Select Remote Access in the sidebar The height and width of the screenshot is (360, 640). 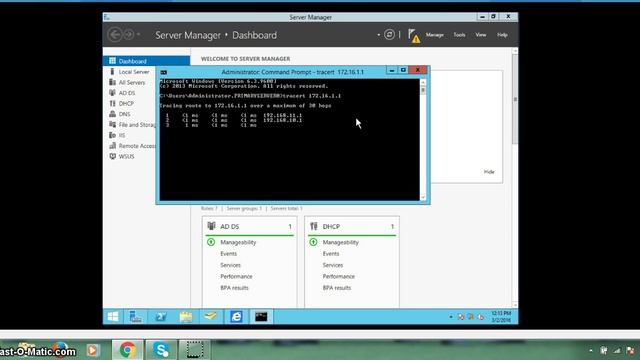137,146
